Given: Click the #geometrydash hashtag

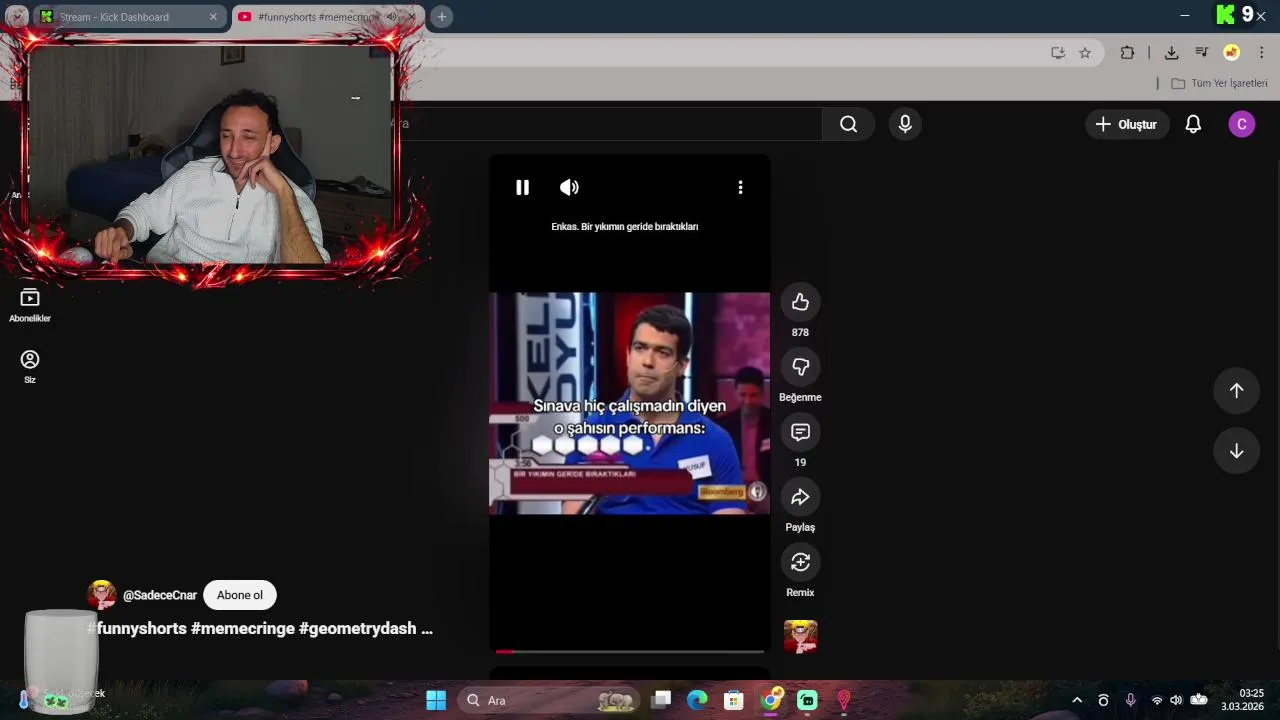Looking at the screenshot, I should (x=357, y=628).
